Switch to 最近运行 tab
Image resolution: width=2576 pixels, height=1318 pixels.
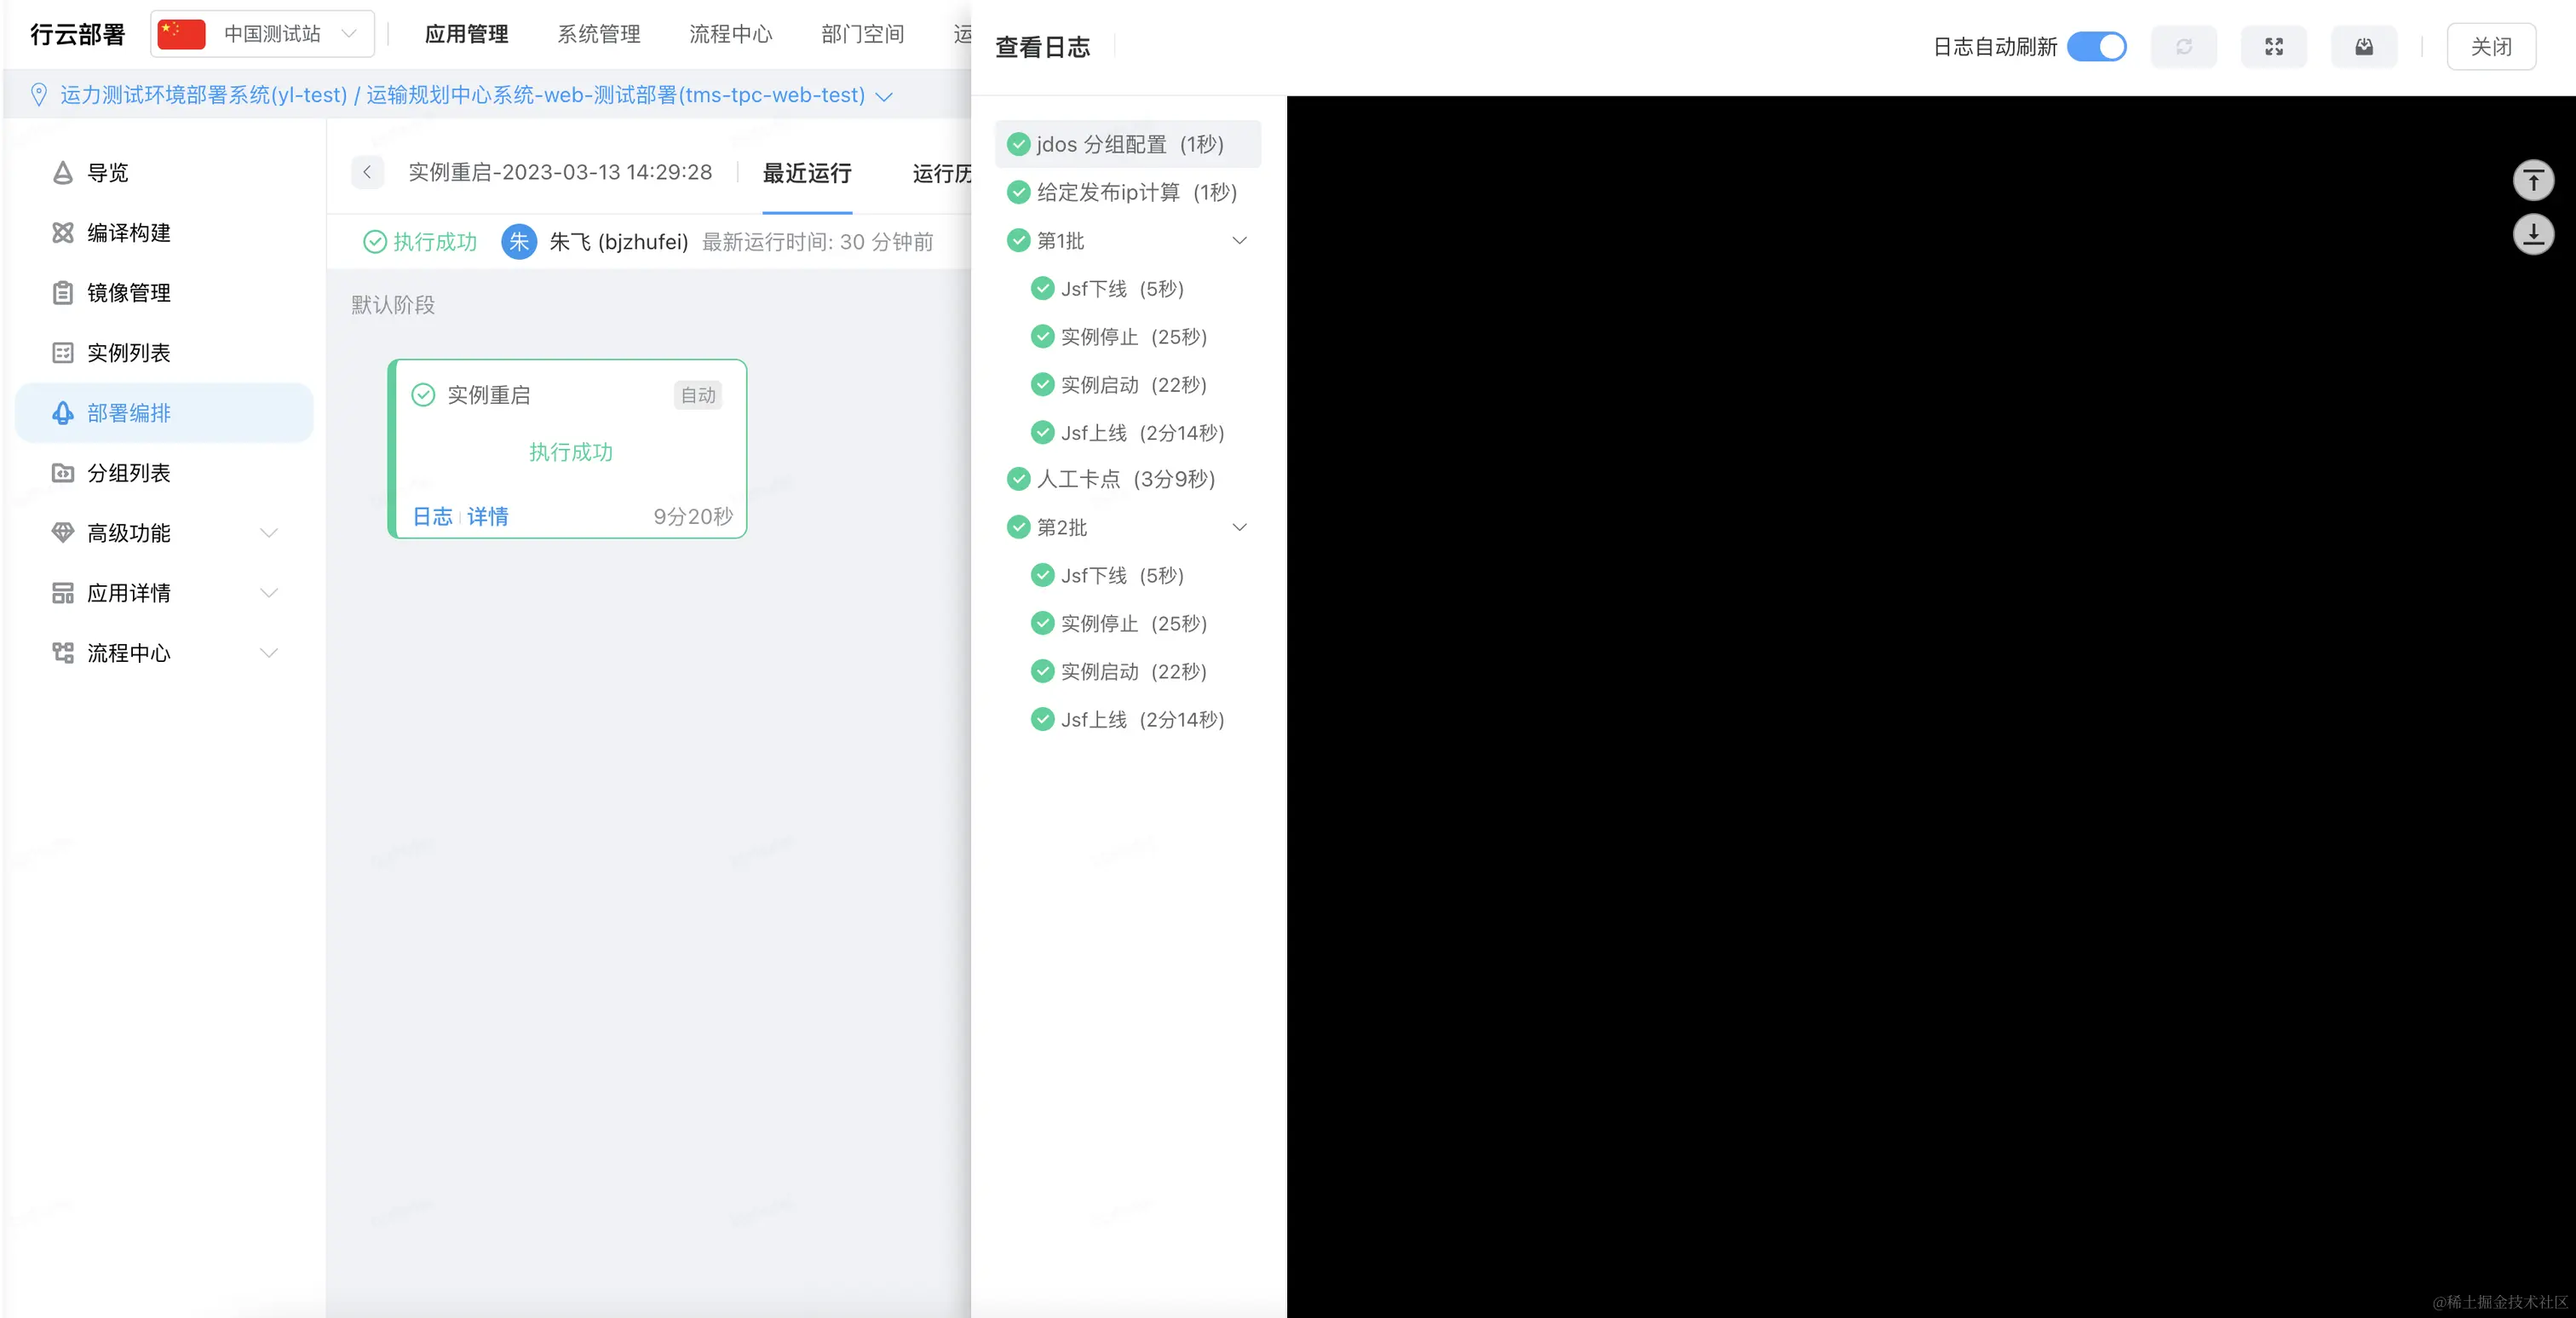click(806, 173)
